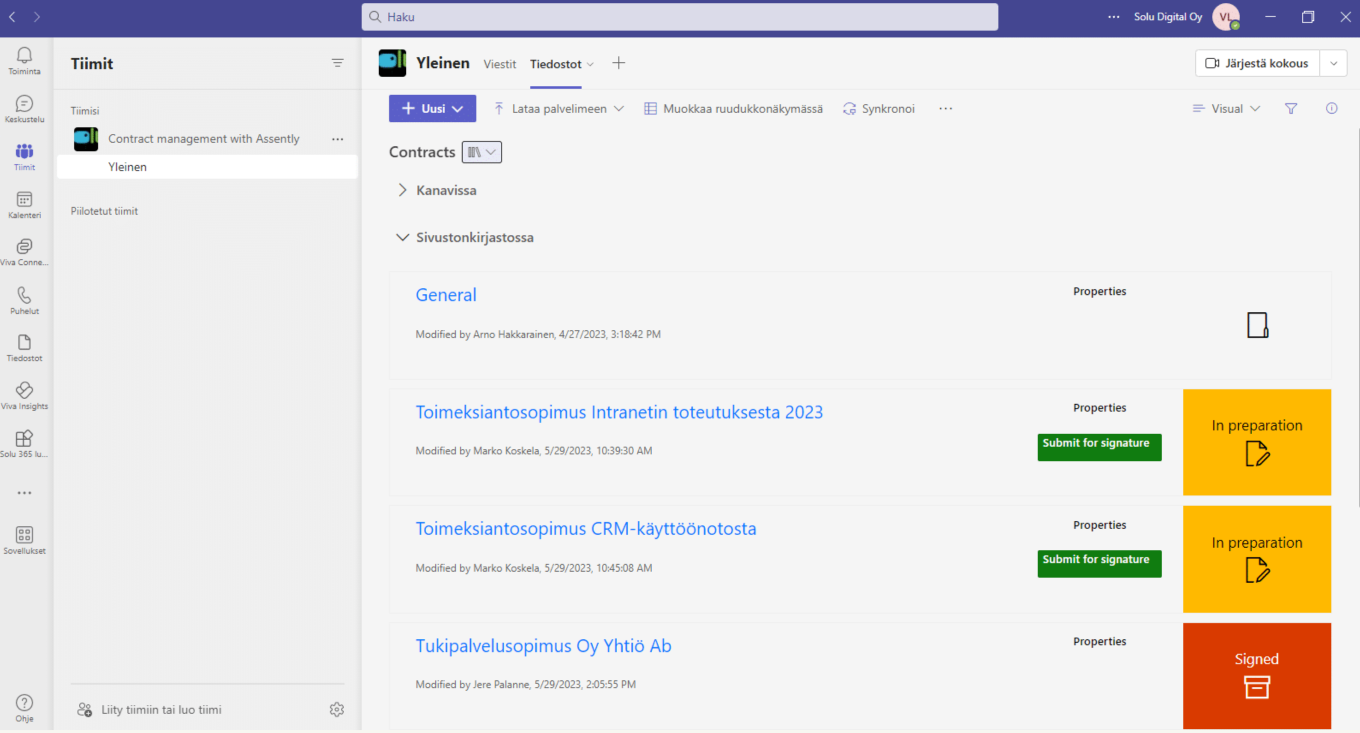The image size is (1360, 733).
Task: Open Tukipalvelusopimus Oy Yhtiö Ab link
Action: pos(543,646)
